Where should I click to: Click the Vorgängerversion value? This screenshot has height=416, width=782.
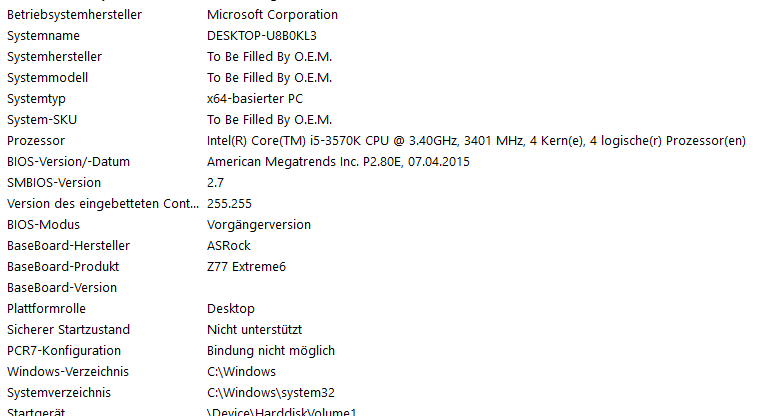(x=258, y=225)
